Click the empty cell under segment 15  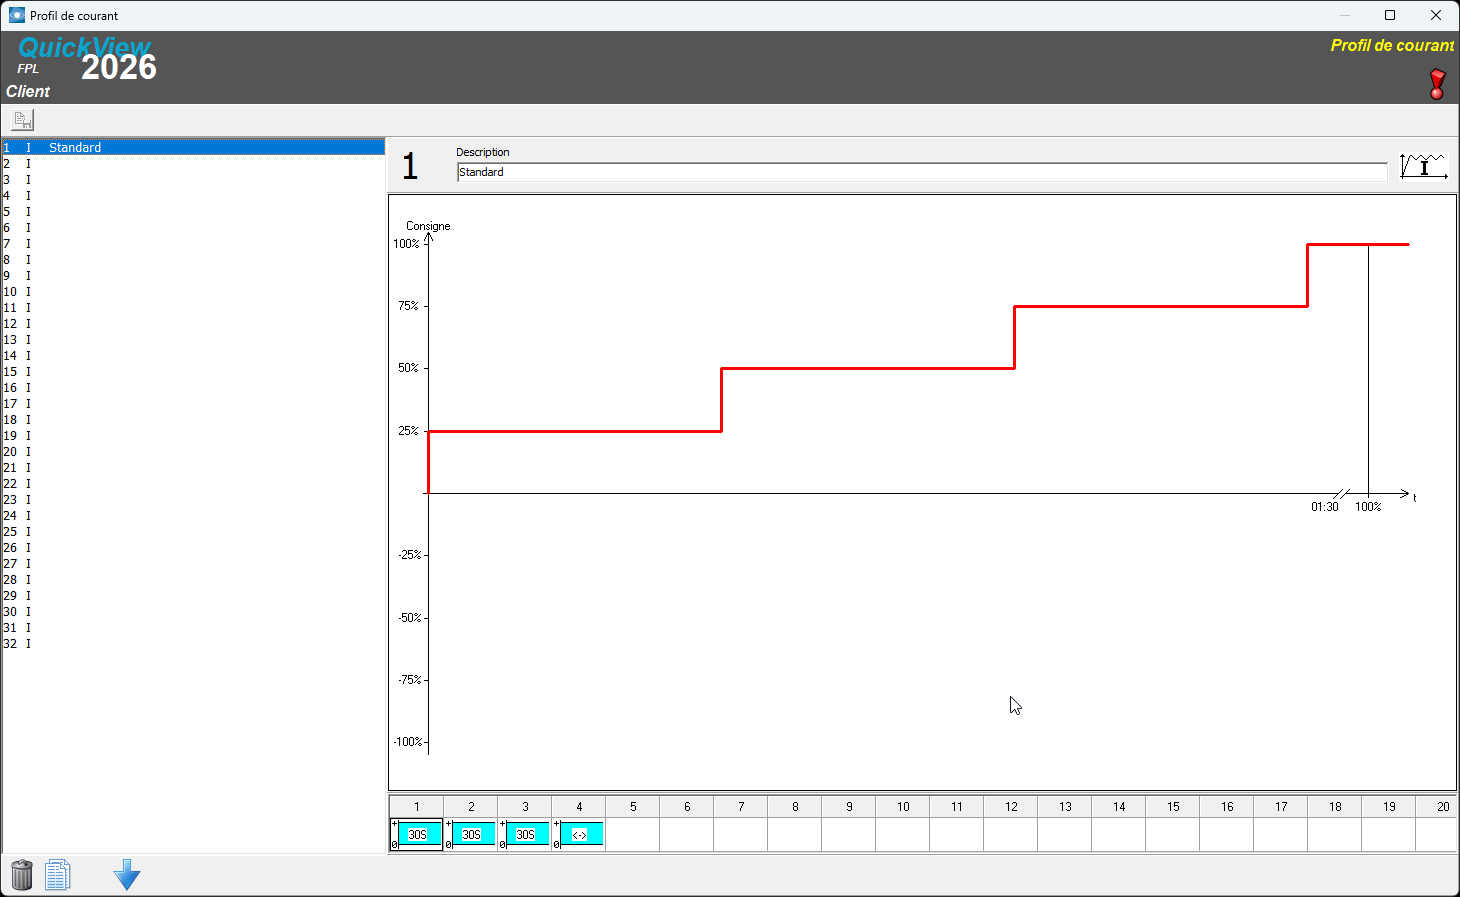click(x=1173, y=834)
